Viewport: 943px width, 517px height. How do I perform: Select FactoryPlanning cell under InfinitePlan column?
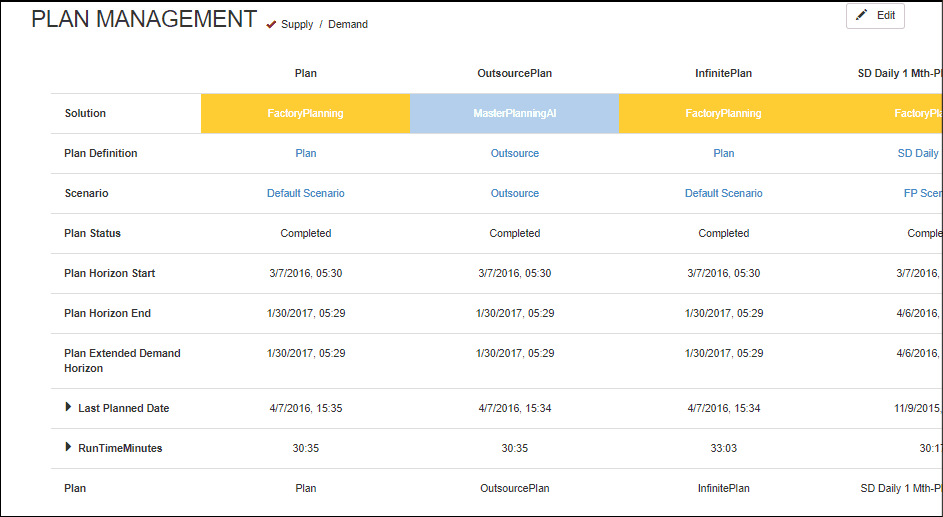pos(723,114)
